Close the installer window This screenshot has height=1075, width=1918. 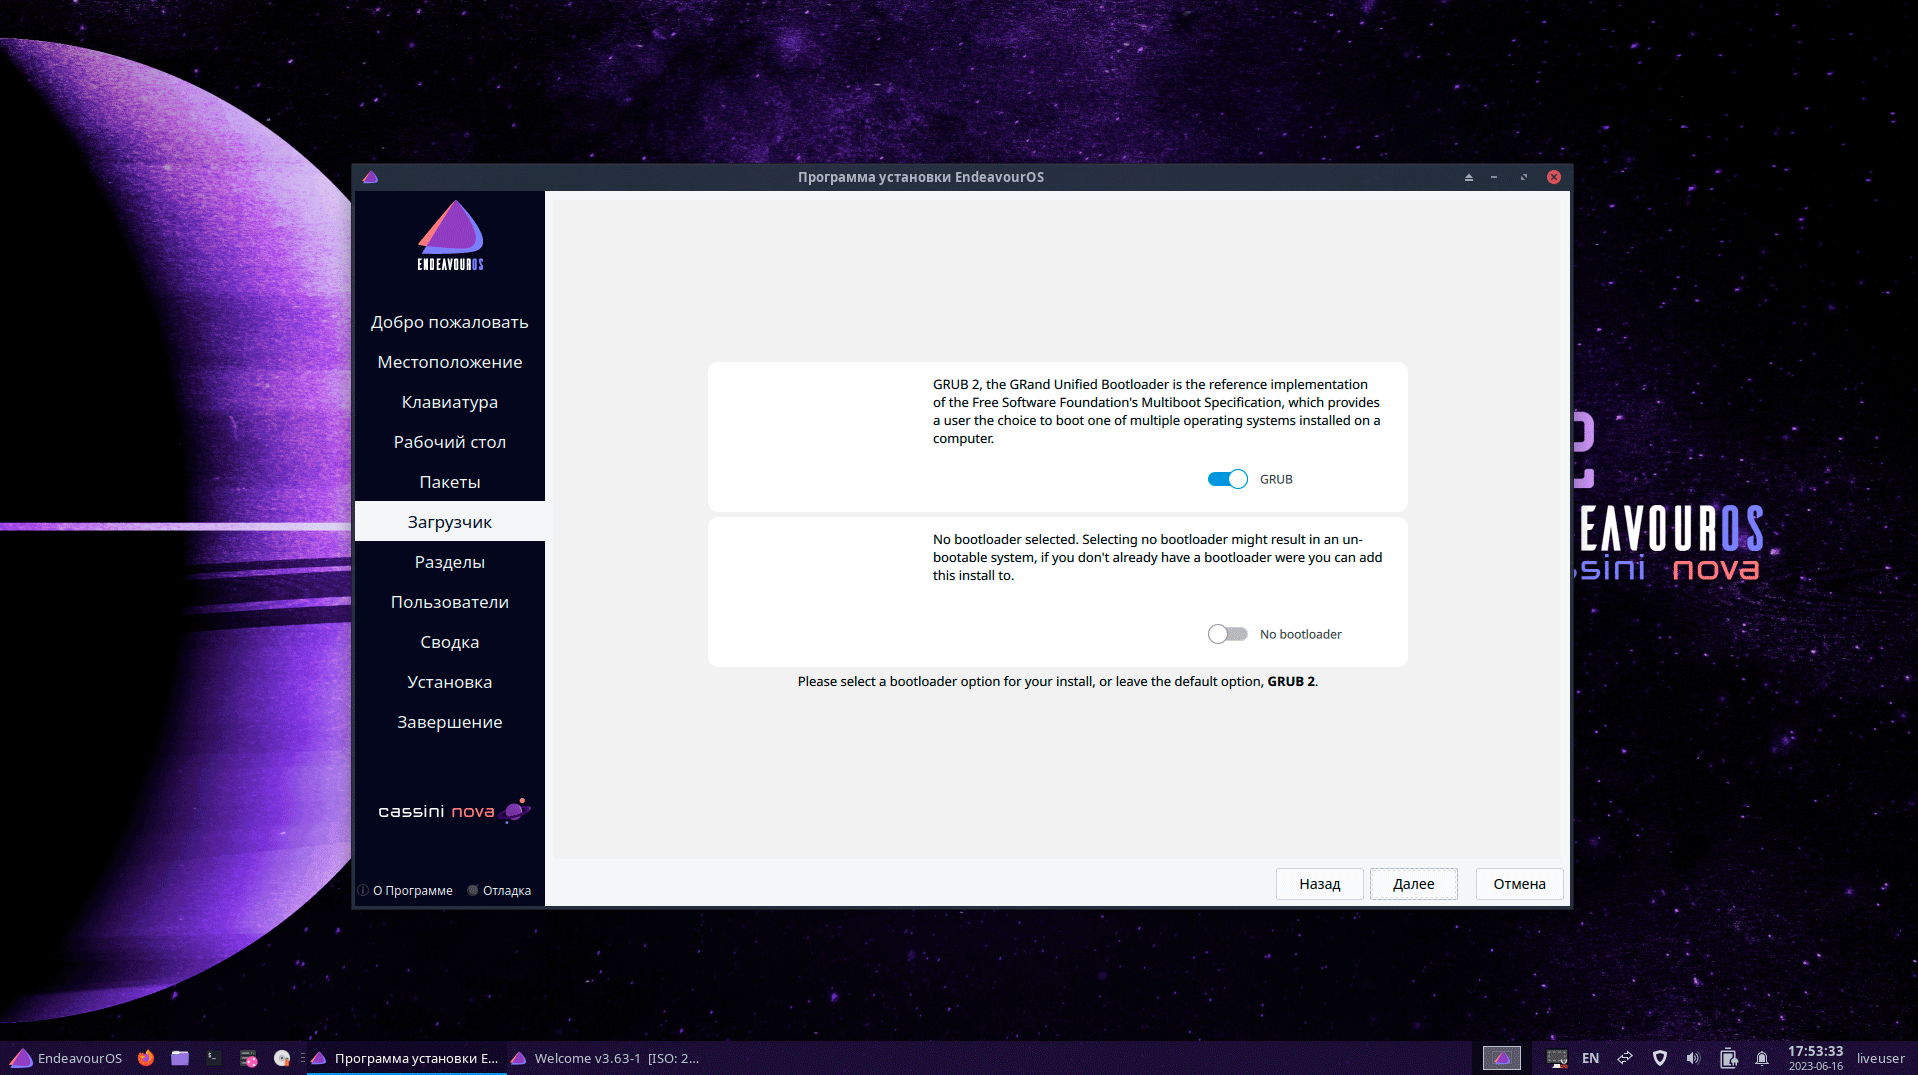[x=1554, y=177]
